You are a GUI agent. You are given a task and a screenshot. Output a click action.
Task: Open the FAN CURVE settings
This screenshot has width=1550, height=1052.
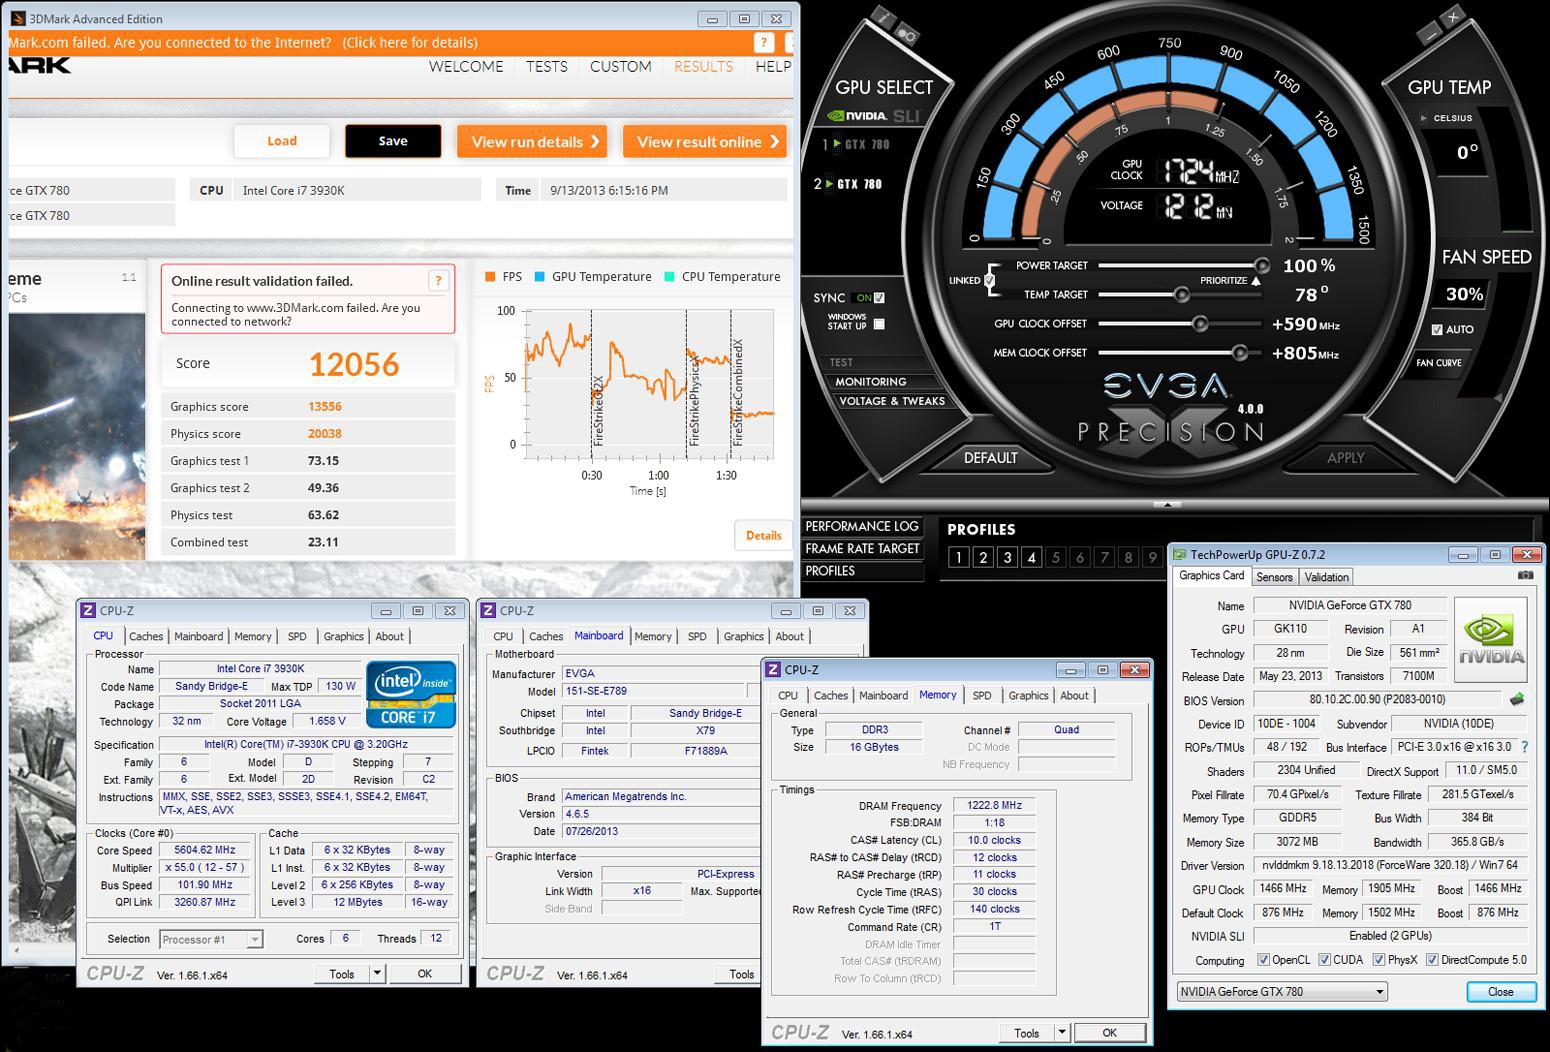[1439, 363]
